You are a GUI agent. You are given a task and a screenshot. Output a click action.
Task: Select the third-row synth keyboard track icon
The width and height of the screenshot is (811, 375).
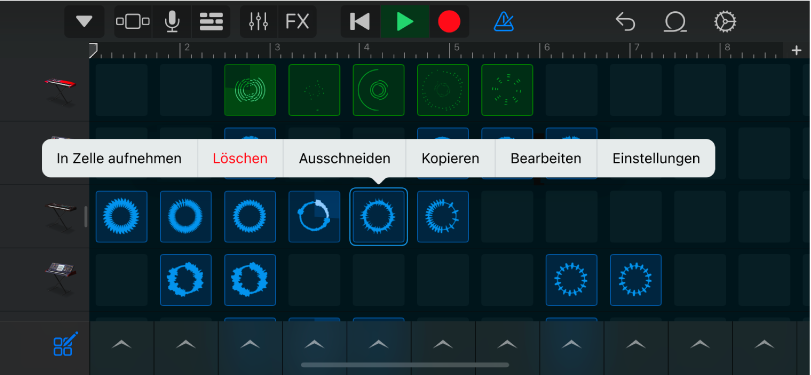point(61,216)
